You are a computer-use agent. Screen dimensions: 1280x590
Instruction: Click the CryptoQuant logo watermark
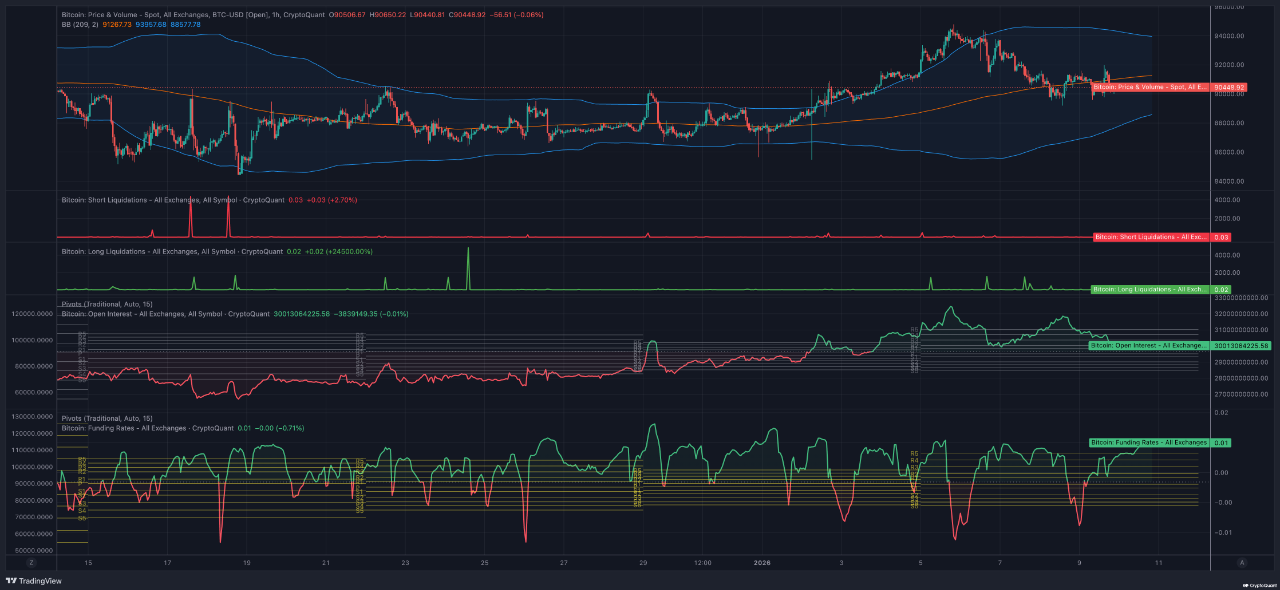1256,584
